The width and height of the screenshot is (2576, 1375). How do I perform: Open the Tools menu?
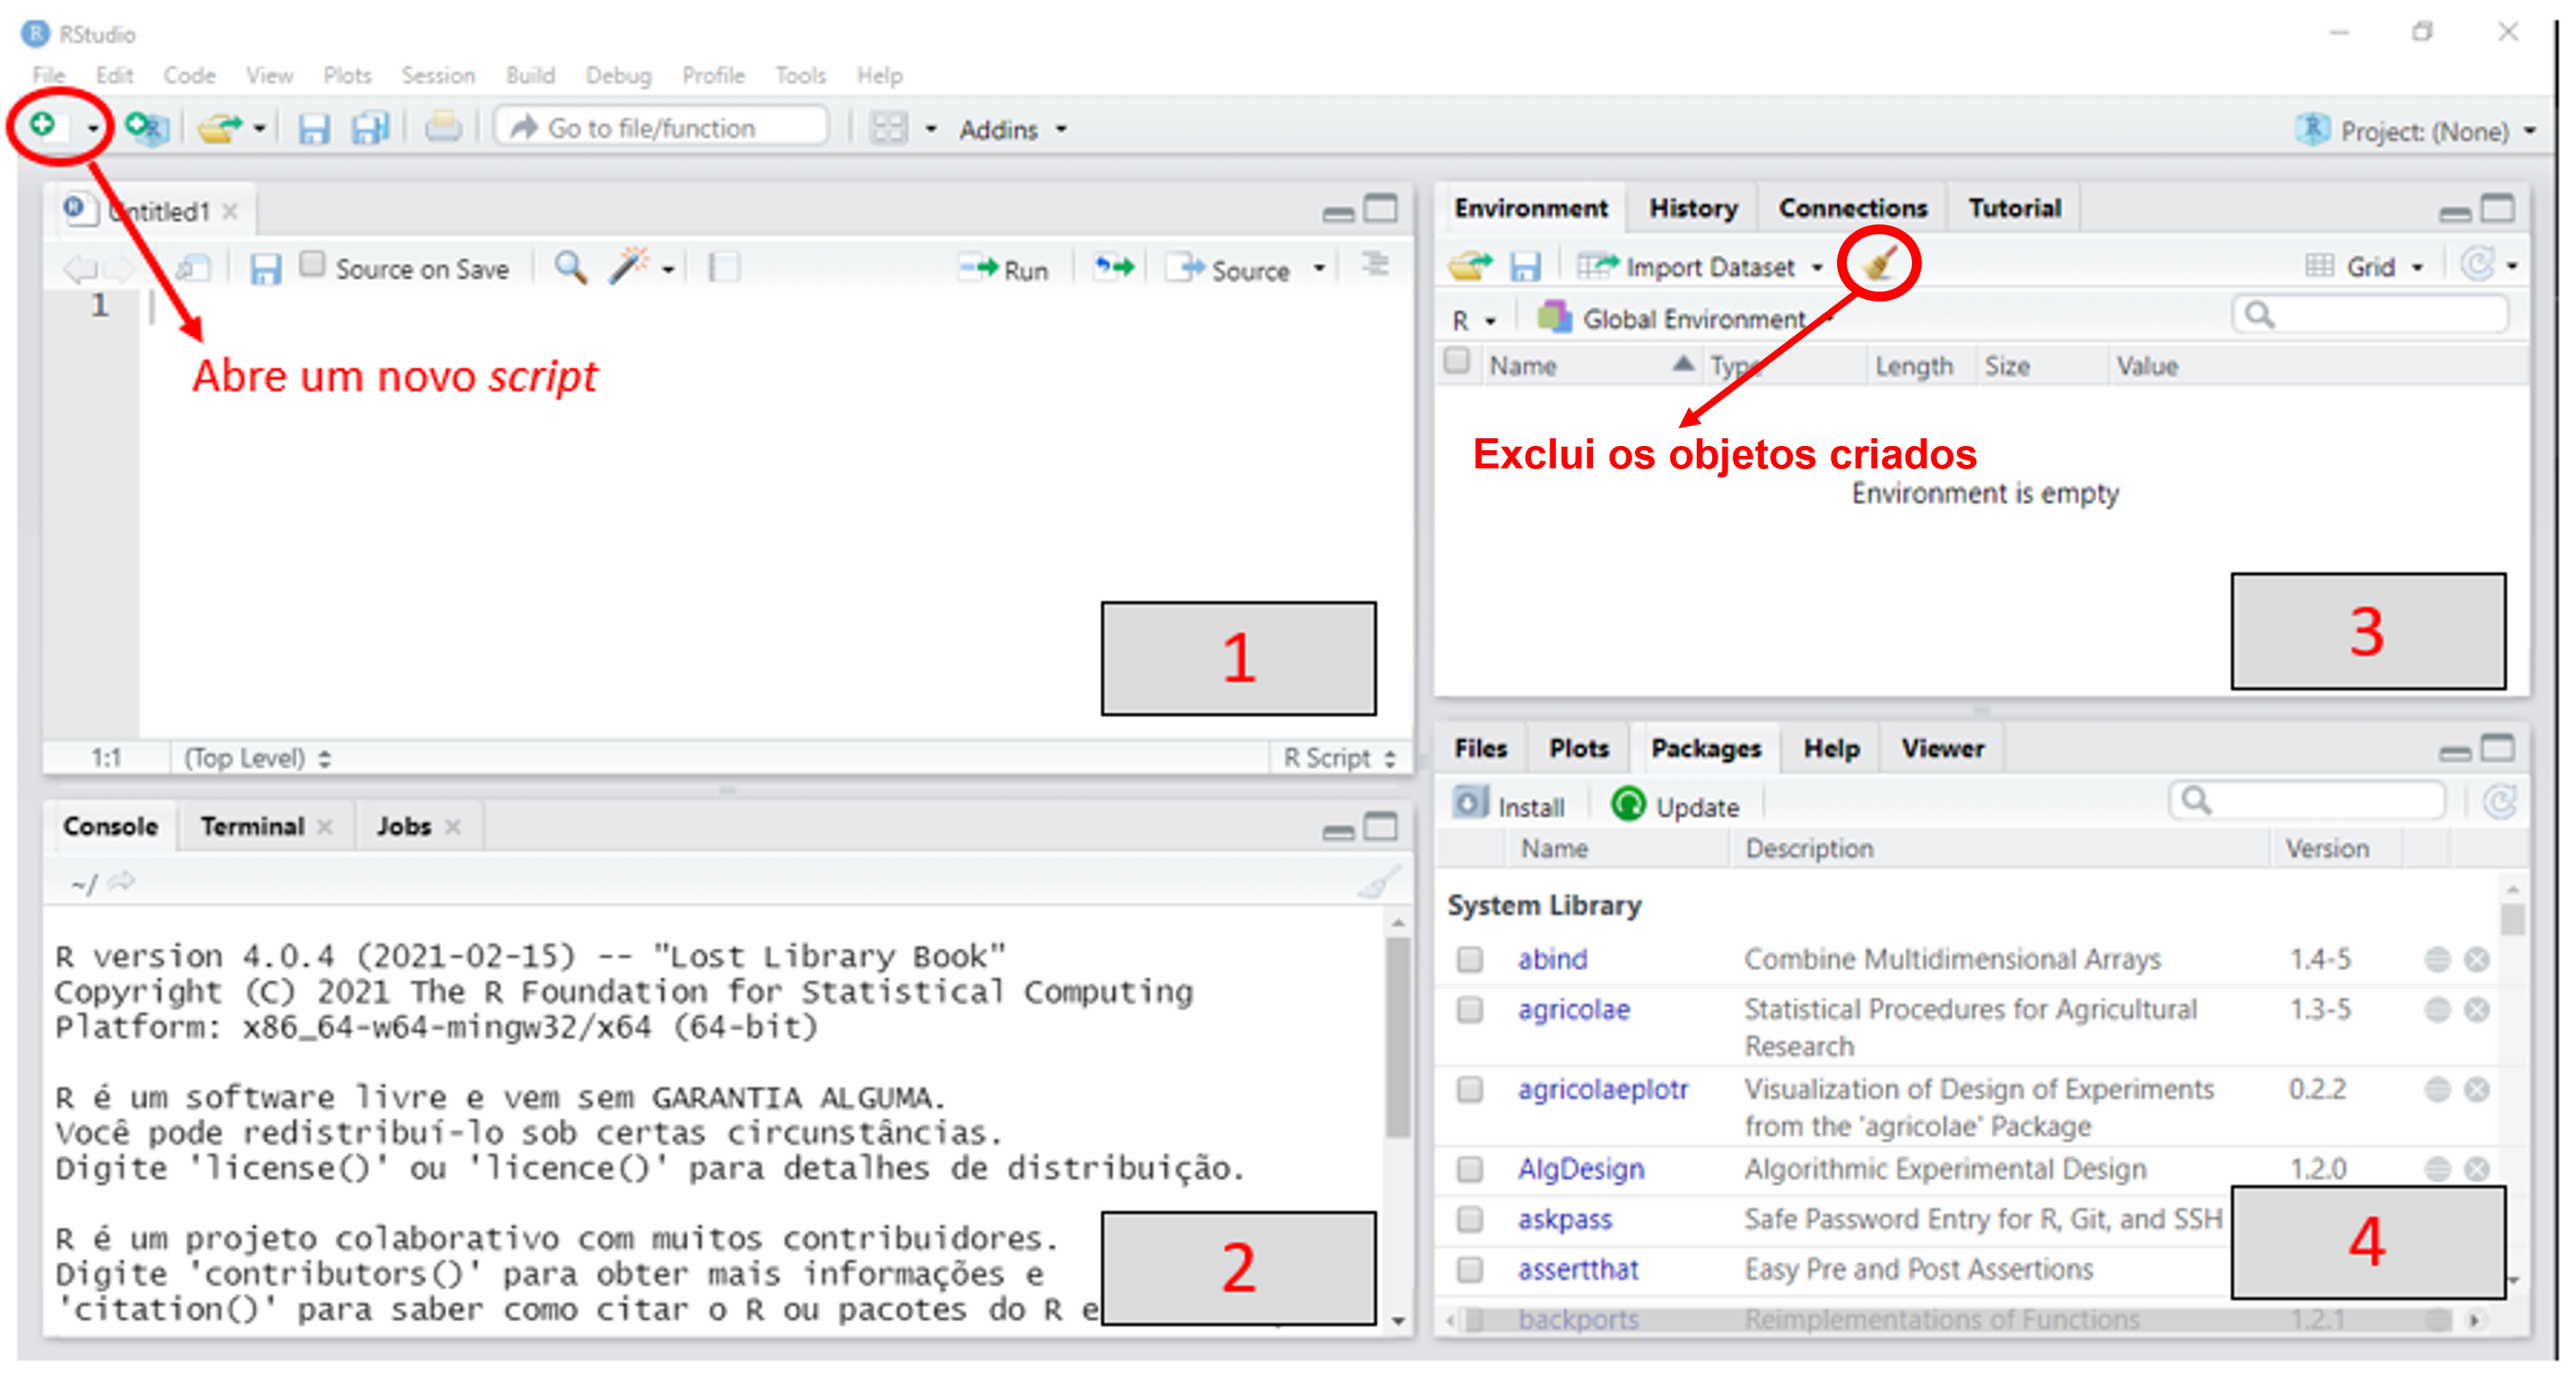click(x=800, y=75)
